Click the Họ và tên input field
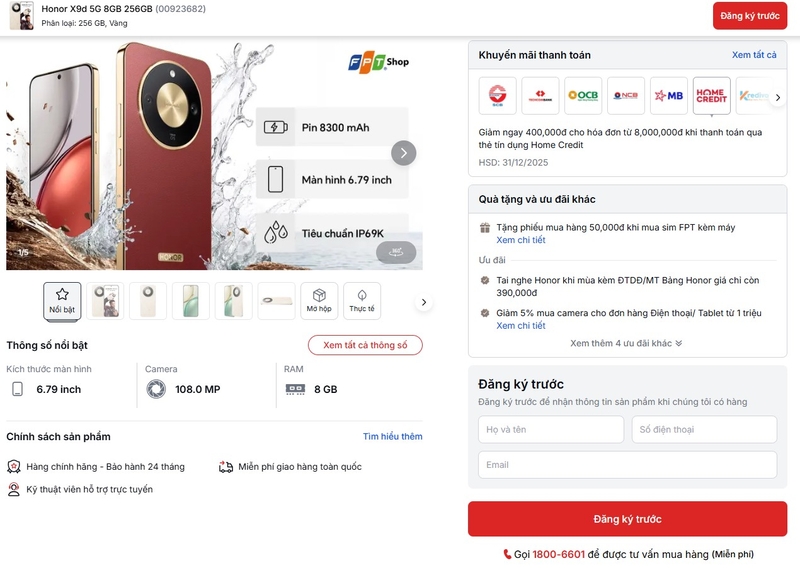Image resolution: width=800 pixels, height=568 pixels. 551,430
